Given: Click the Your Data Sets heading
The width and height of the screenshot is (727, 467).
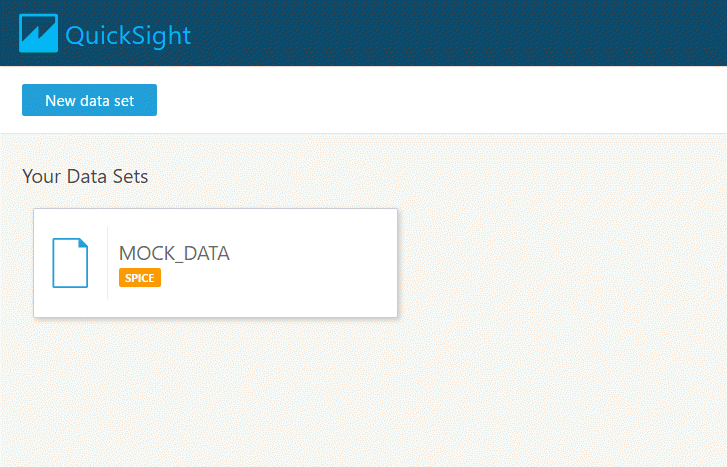Looking at the screenshot, I should (85, 176).
